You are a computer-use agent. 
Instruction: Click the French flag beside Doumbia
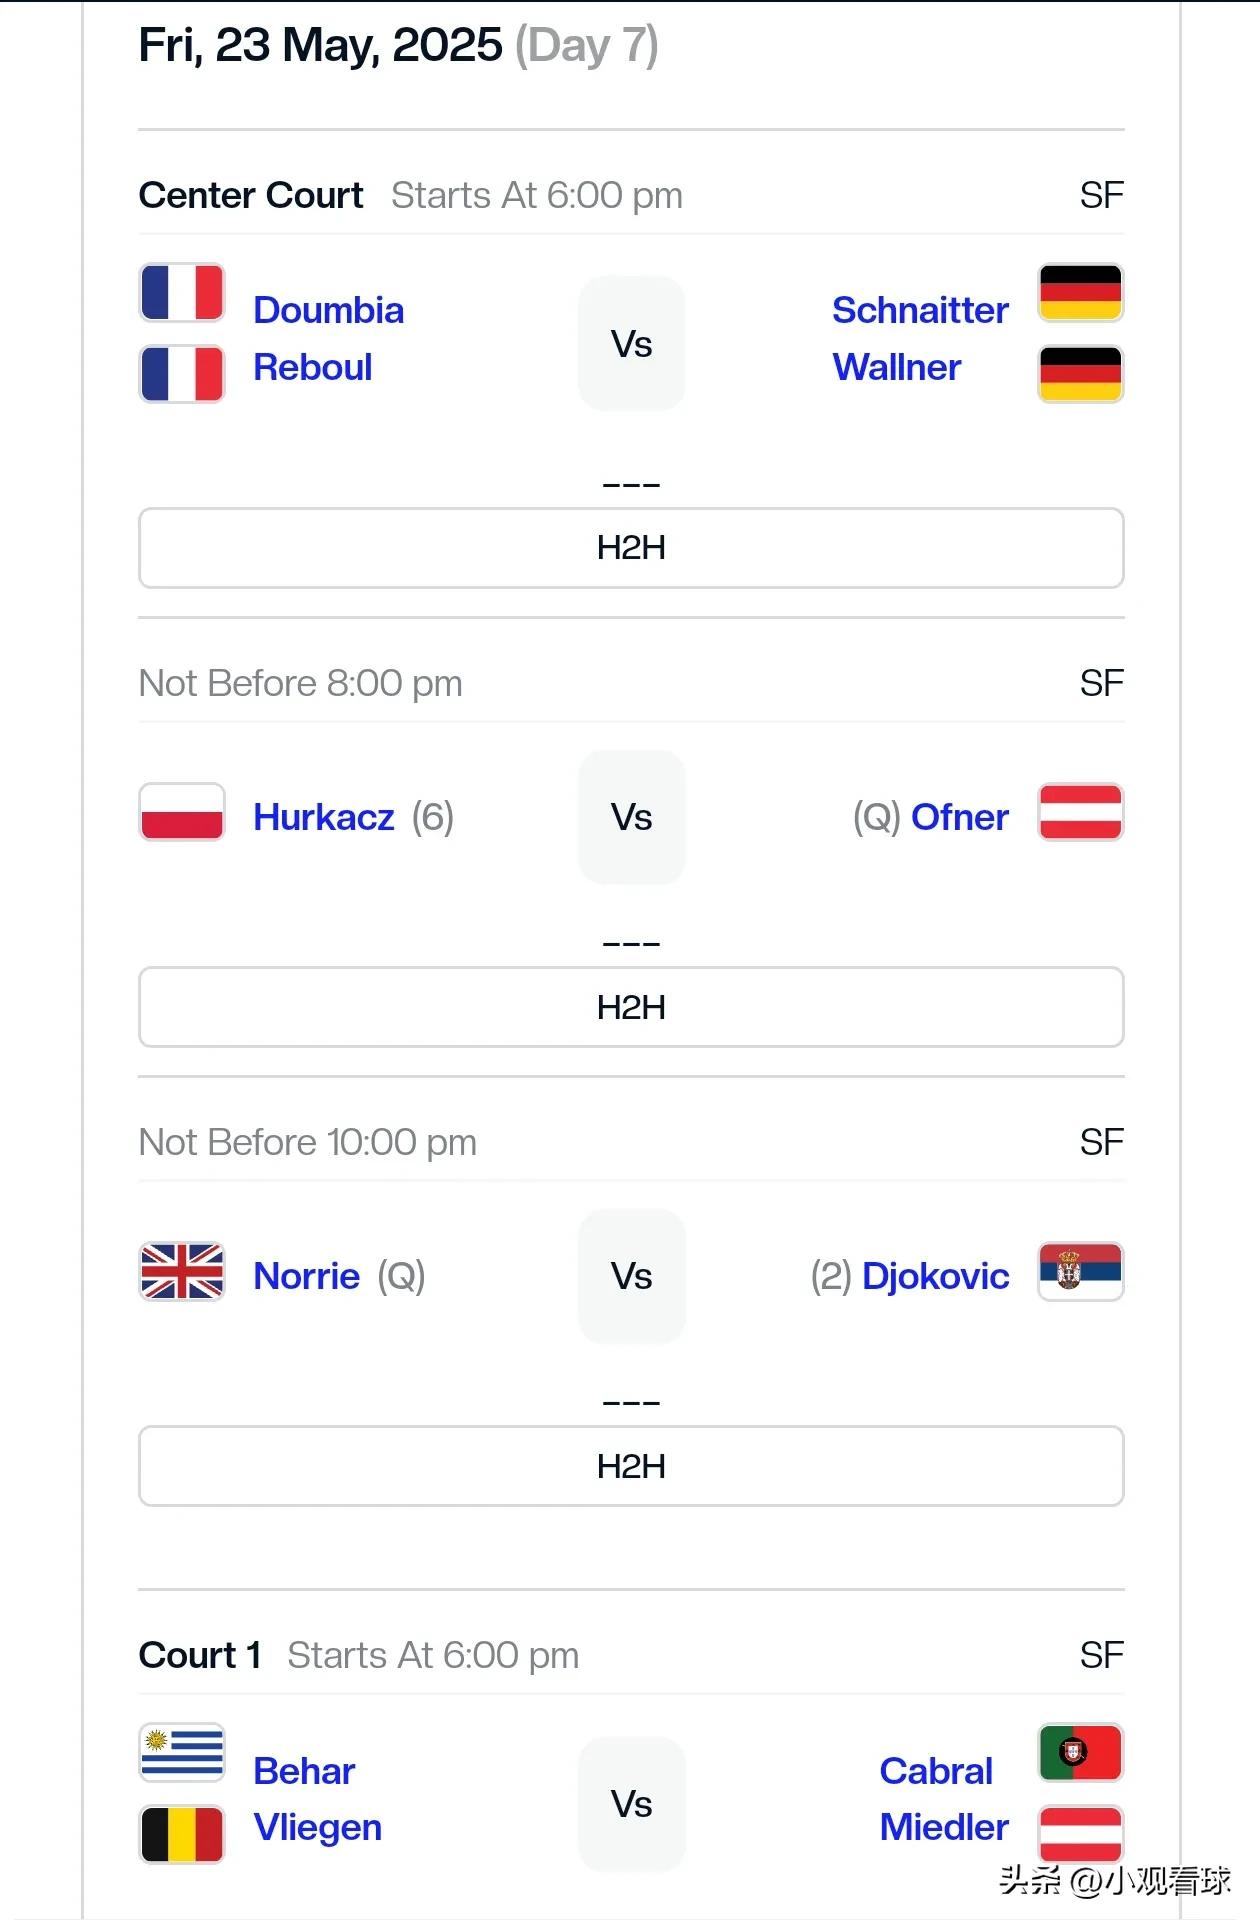click(181, 293)
